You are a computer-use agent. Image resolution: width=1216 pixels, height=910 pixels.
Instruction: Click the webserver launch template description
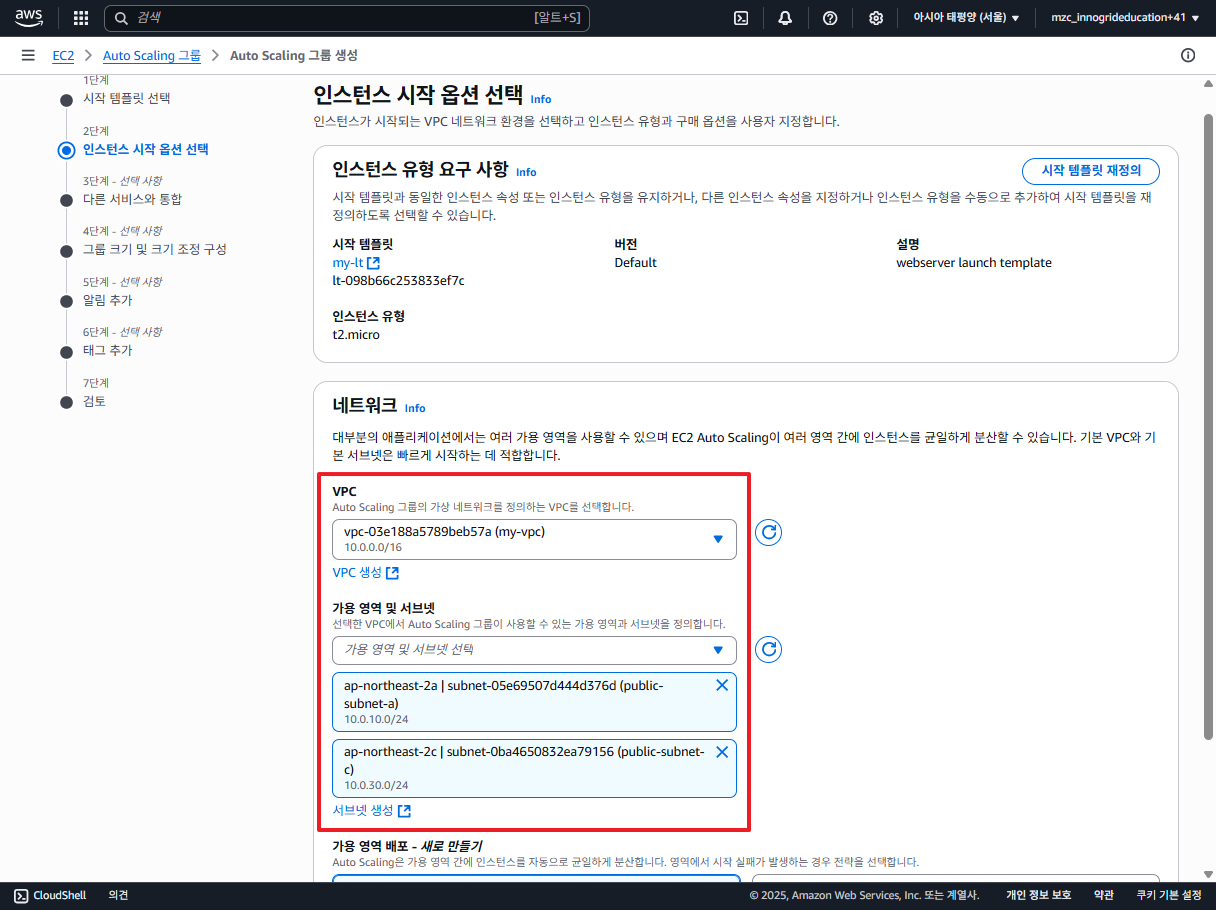point(974,263)
